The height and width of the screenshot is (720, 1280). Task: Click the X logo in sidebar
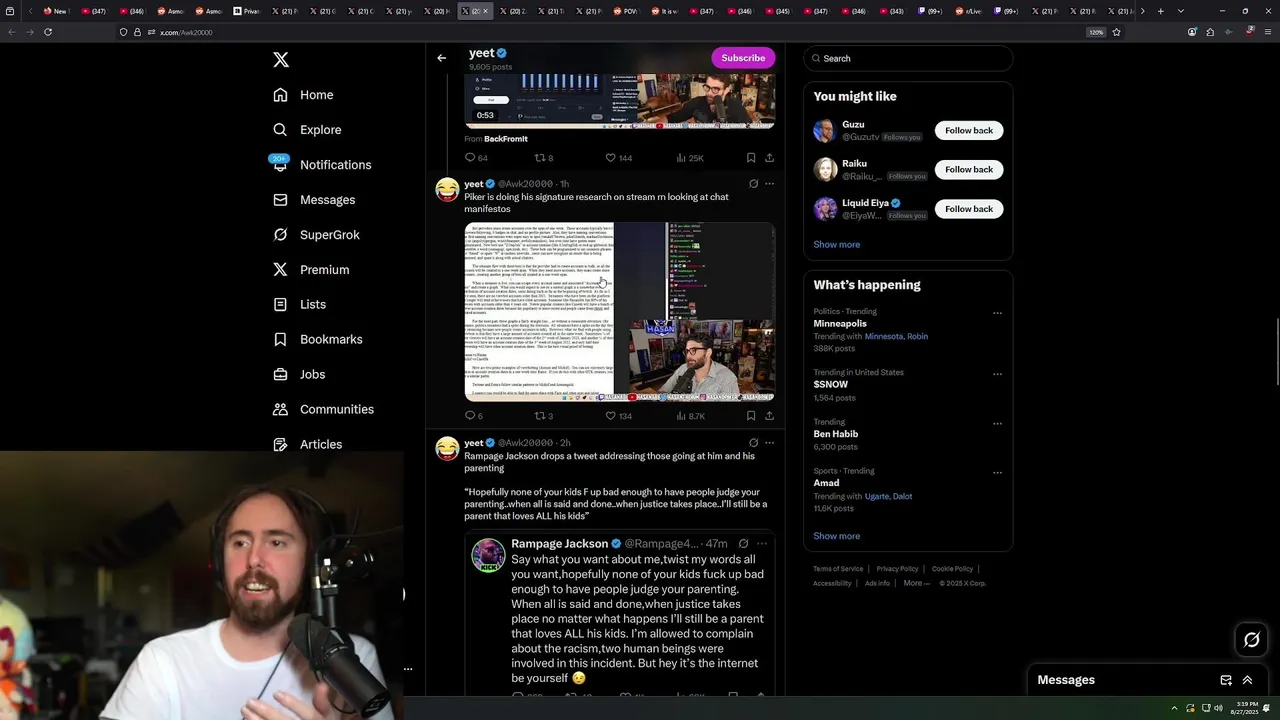tap(281, 60)
